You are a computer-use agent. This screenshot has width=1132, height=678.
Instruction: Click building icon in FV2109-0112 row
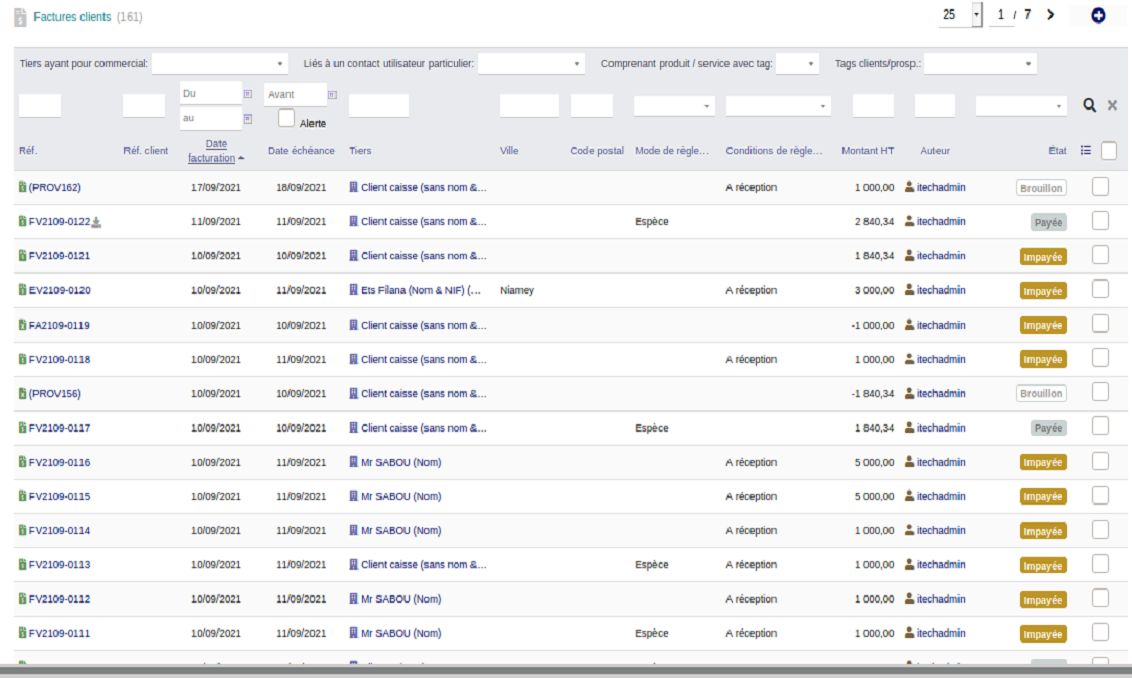pyautogui.click(x=354, y=599)
